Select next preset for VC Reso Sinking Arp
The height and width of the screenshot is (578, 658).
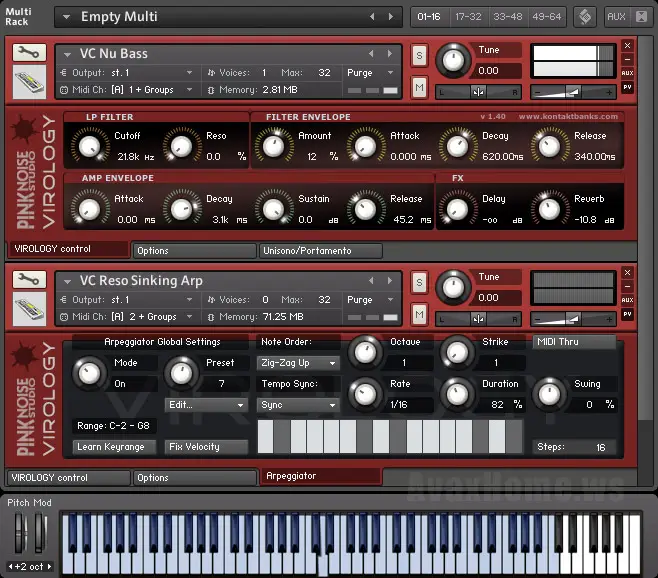tap(390, 280)
